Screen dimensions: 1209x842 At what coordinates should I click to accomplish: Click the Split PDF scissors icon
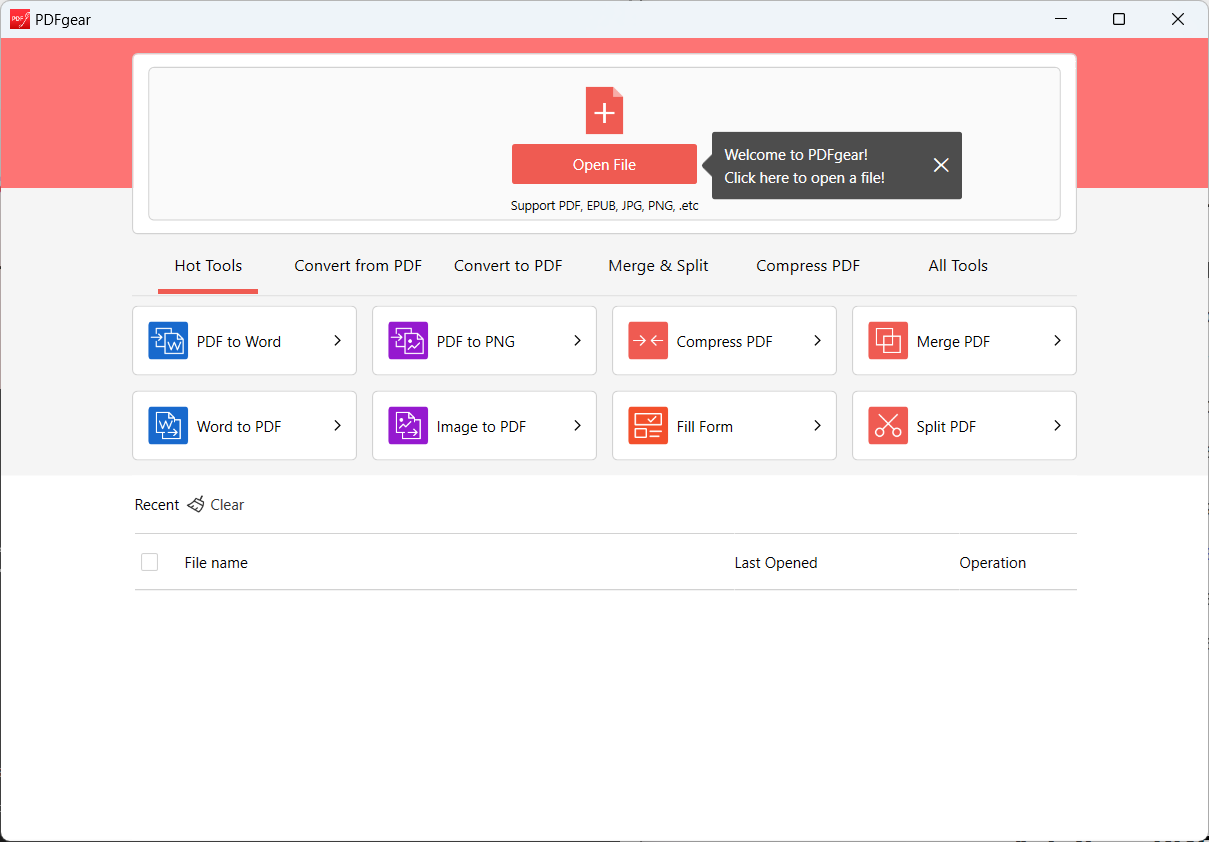point(888,426)
